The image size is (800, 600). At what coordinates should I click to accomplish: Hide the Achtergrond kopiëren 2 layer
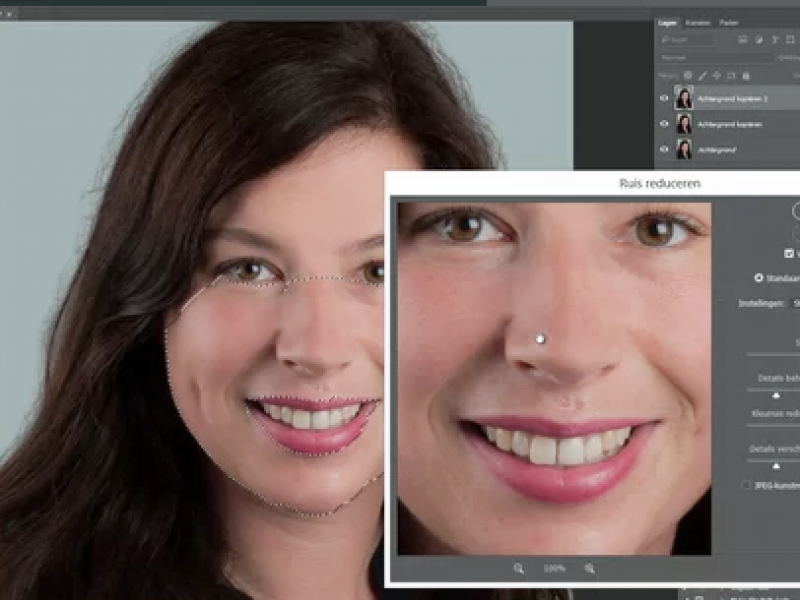pyautogui.click(x=664, y=98)
